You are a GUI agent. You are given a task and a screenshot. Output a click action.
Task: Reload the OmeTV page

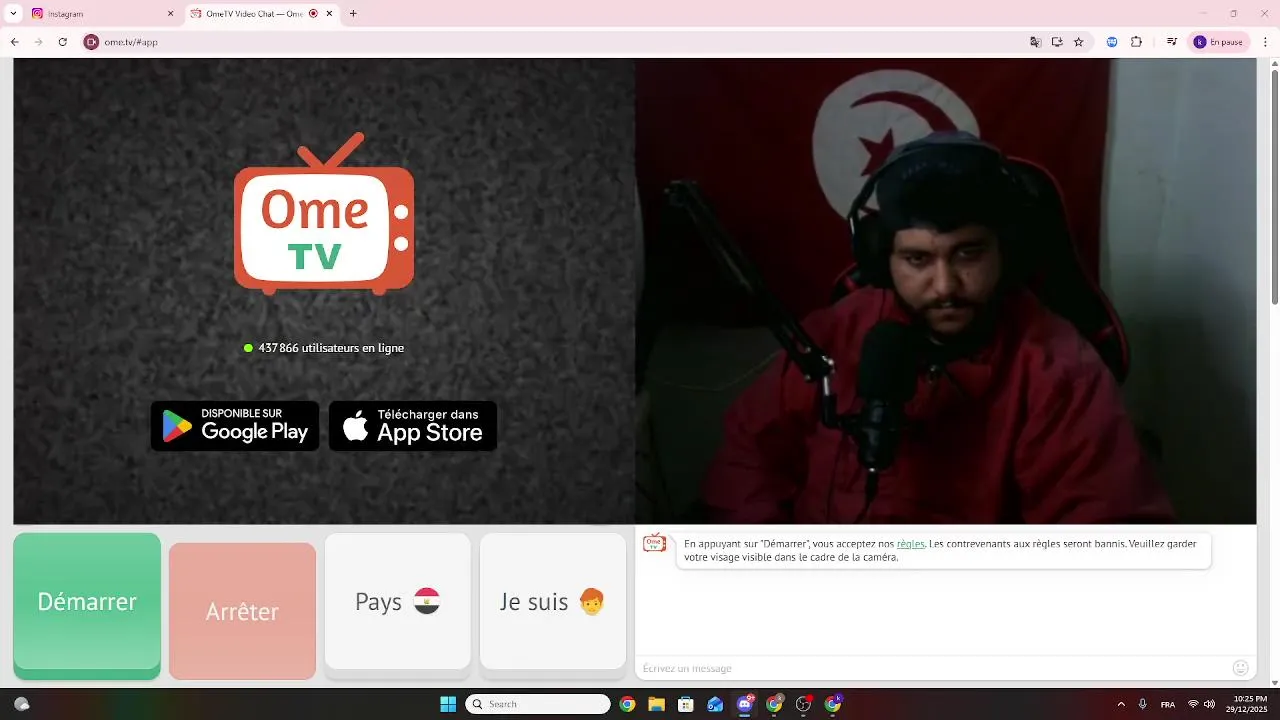tap(62, 42)
